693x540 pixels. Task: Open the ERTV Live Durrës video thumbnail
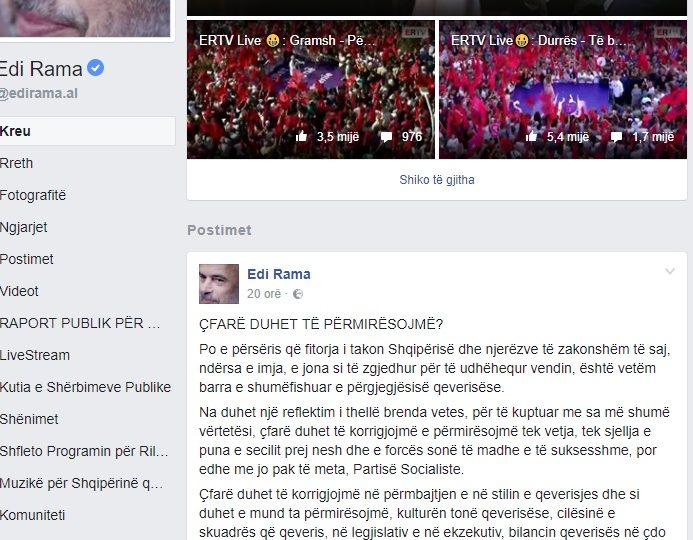[x=563, y=89]
